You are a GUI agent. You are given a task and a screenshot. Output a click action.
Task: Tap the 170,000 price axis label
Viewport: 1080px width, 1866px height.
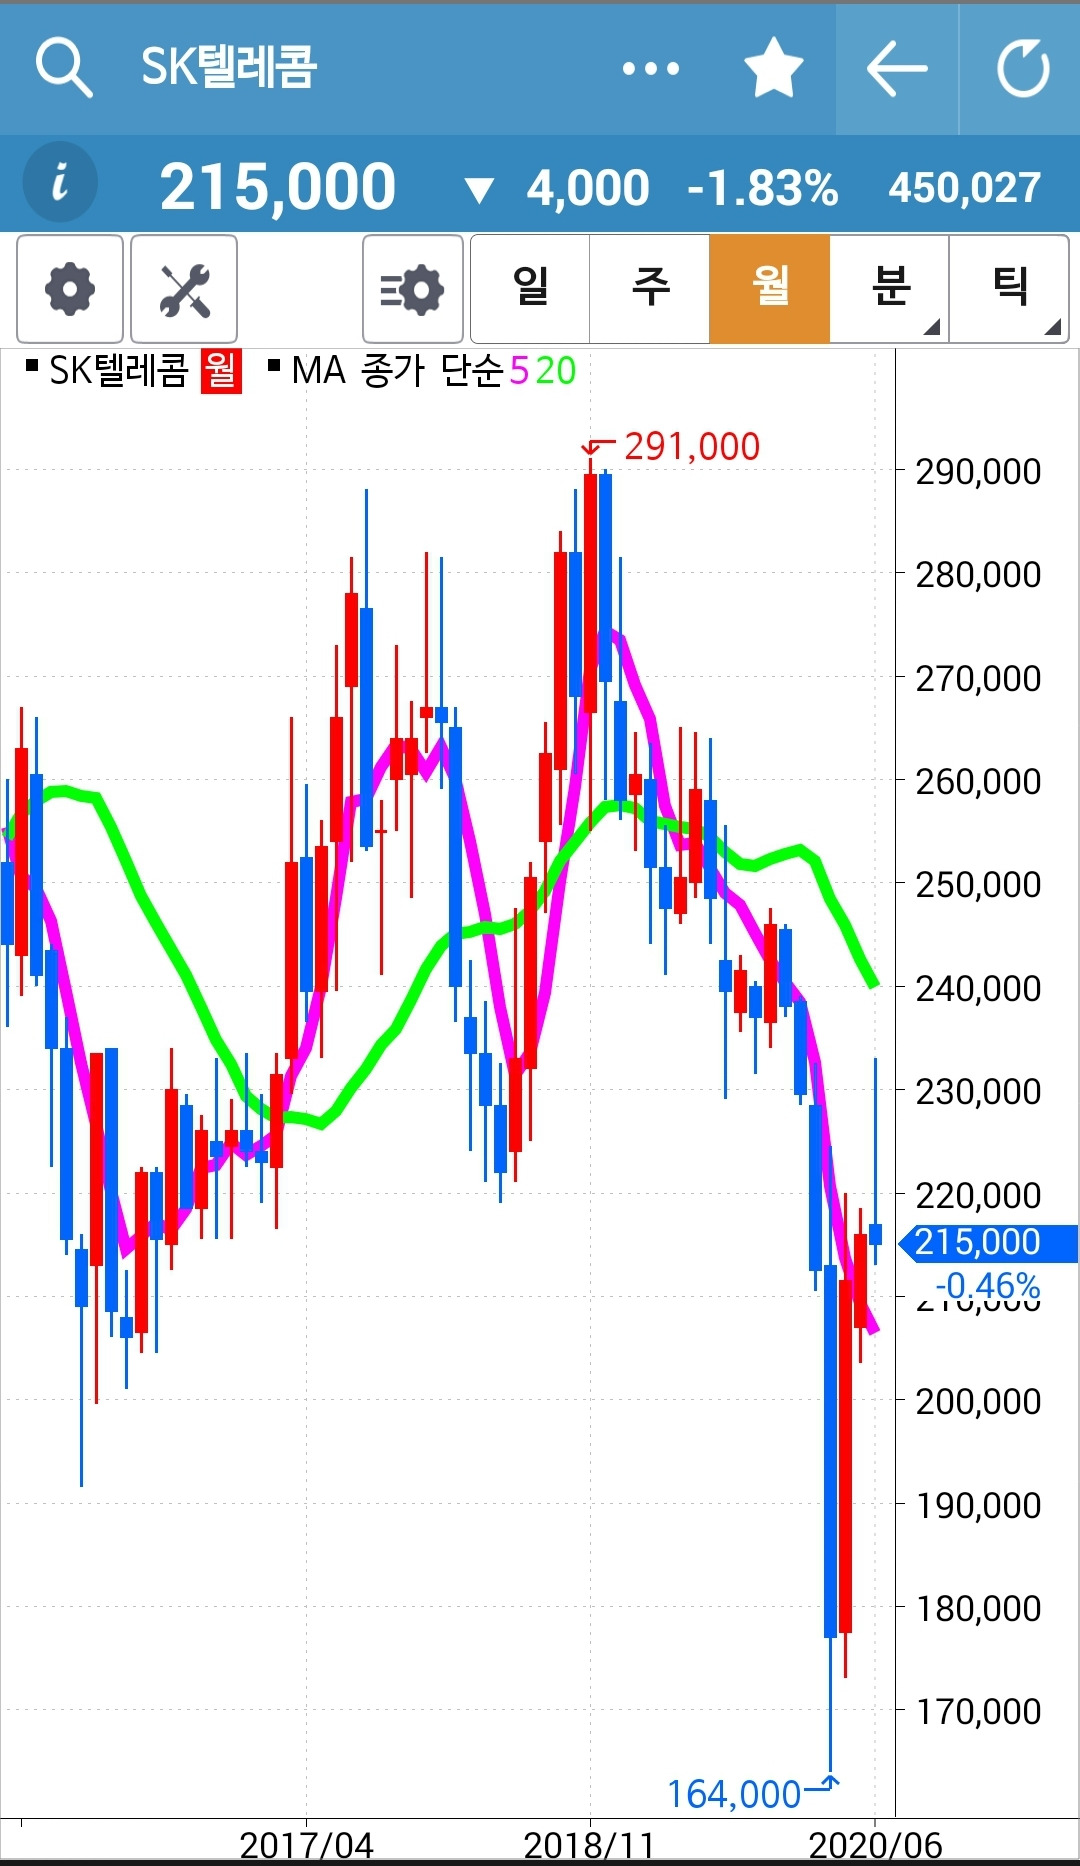pos(978,1711)
